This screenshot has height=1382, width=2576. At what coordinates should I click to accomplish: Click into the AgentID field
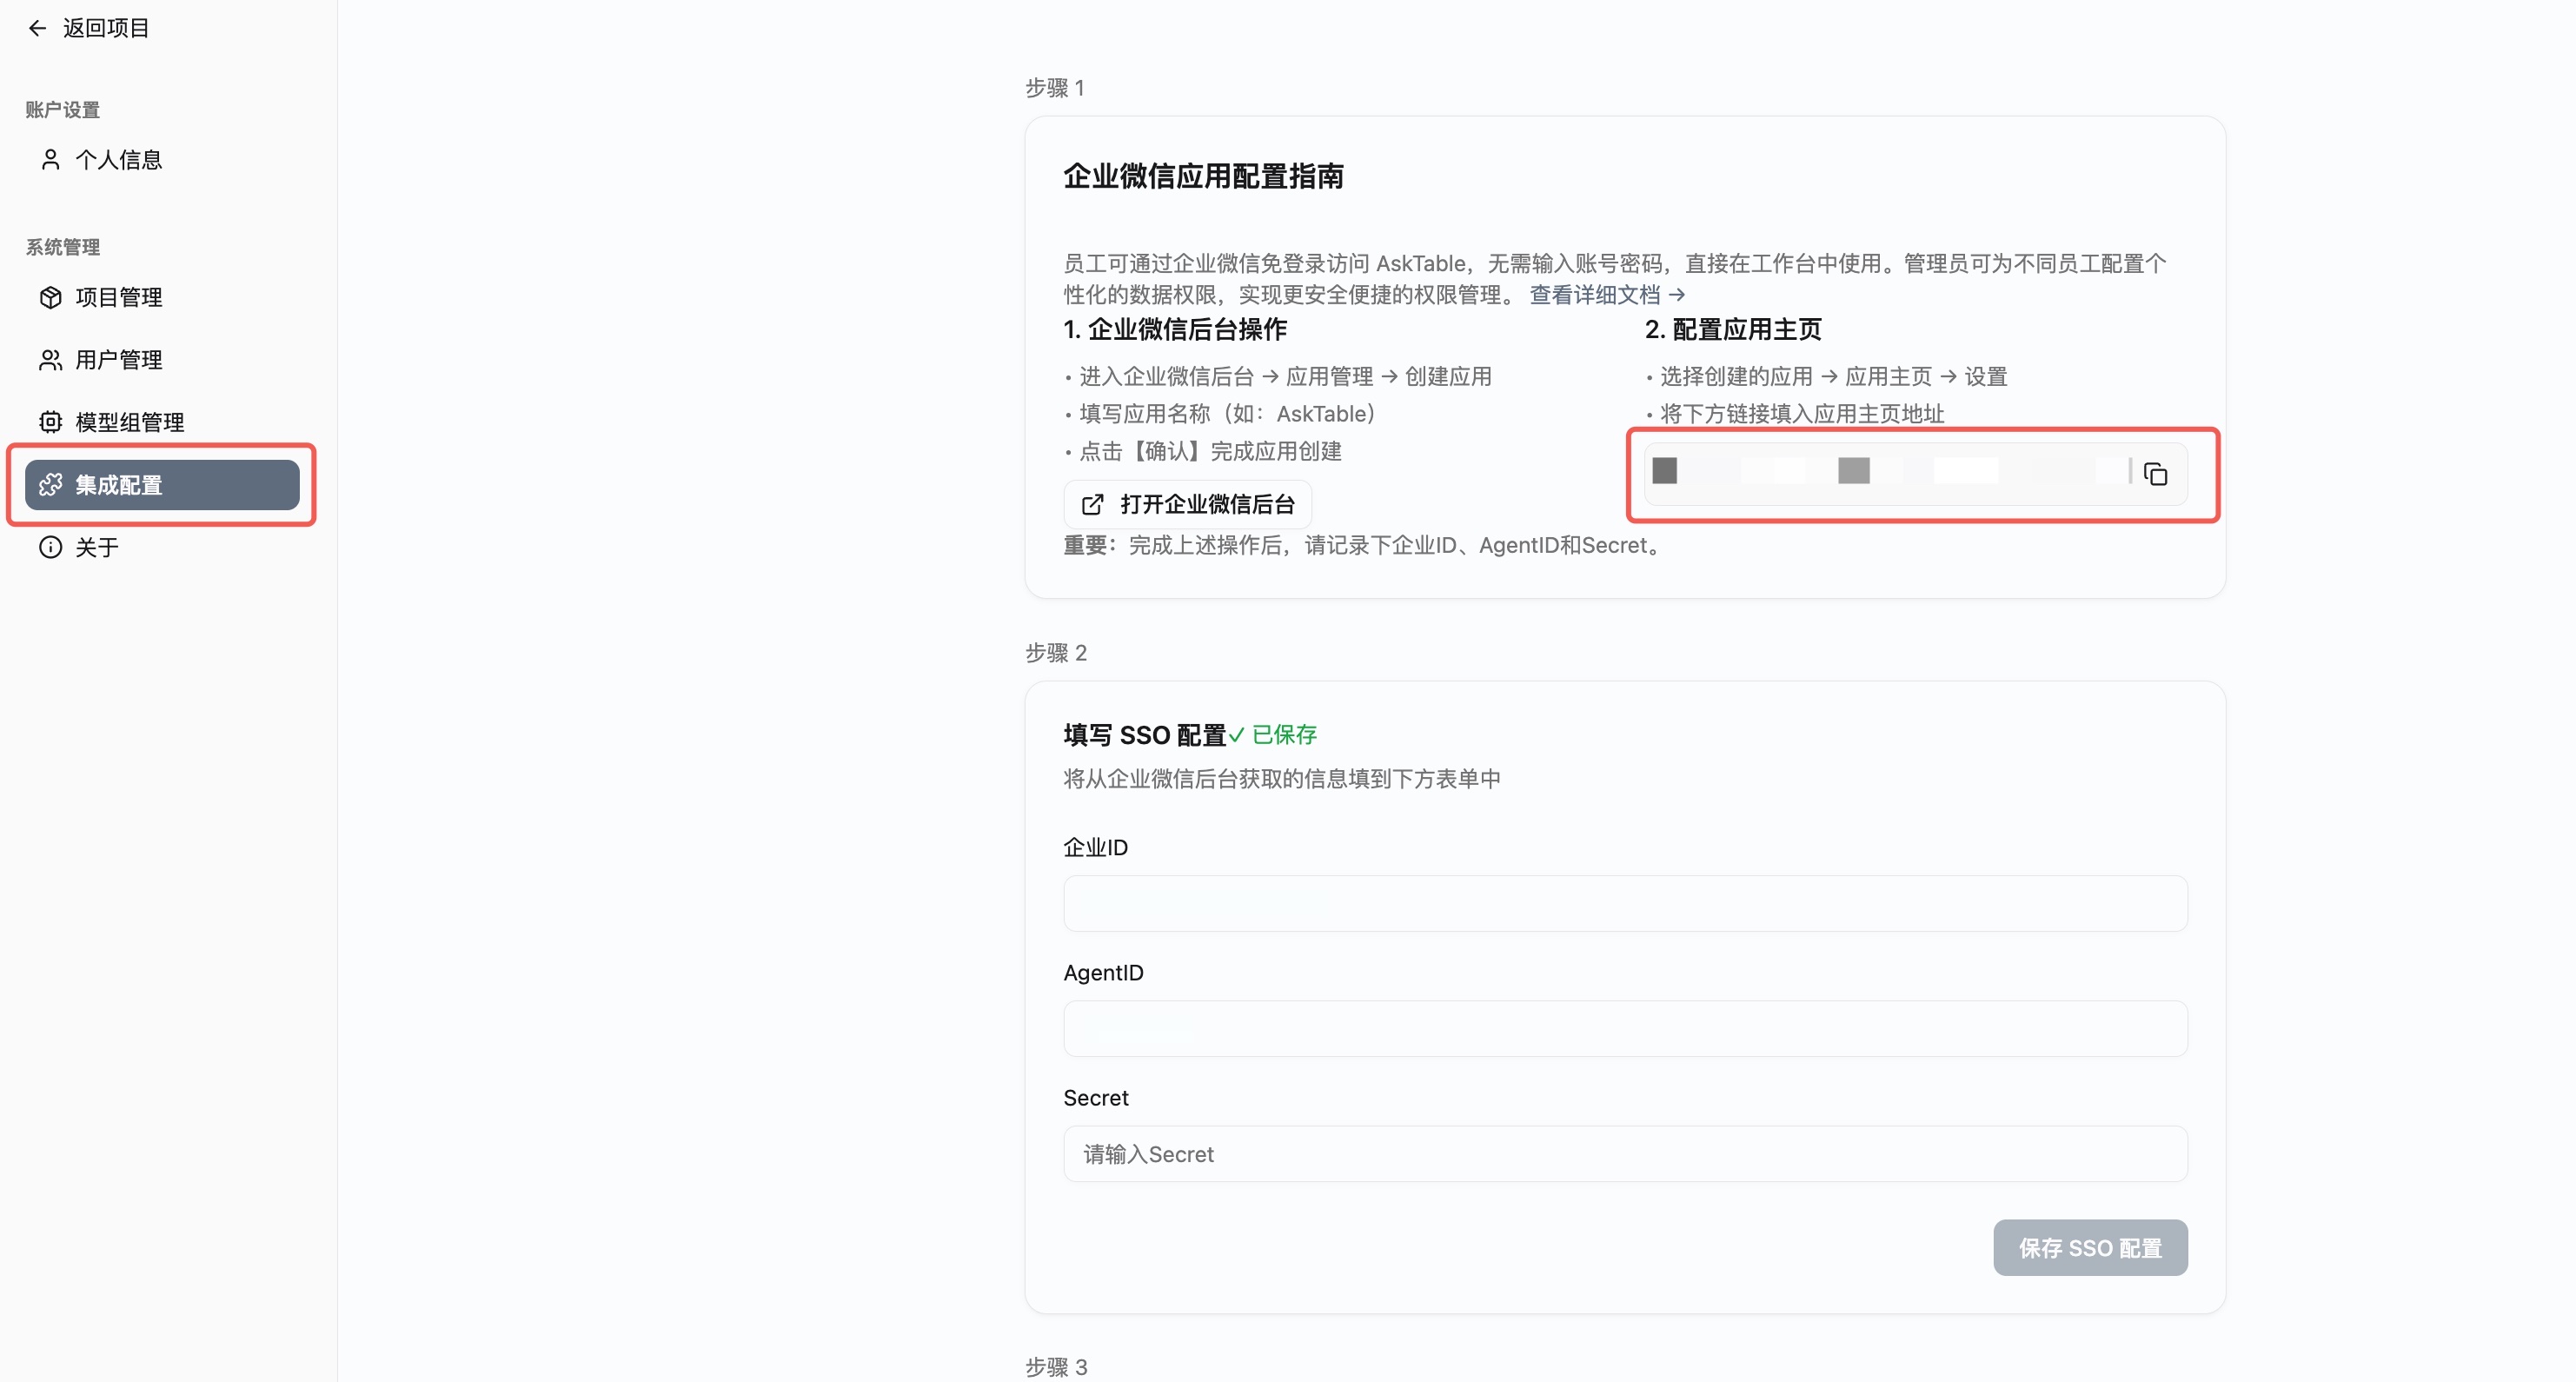(x=1624, y=1028)
